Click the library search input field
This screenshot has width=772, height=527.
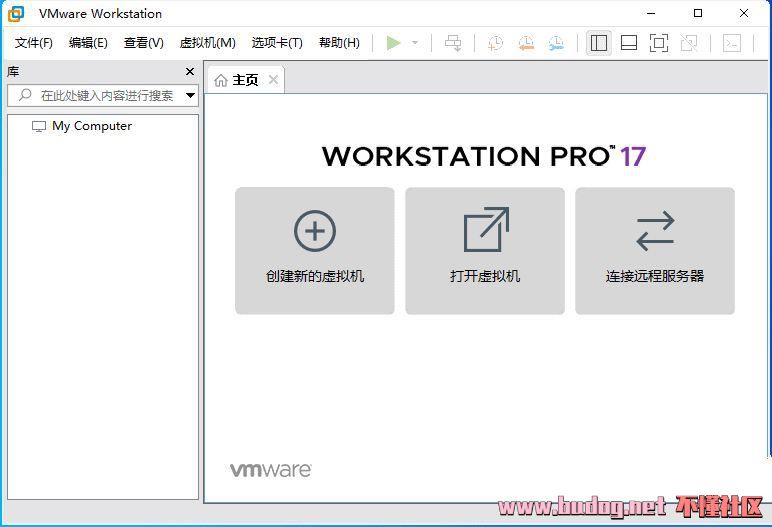(x=105, y=96)
